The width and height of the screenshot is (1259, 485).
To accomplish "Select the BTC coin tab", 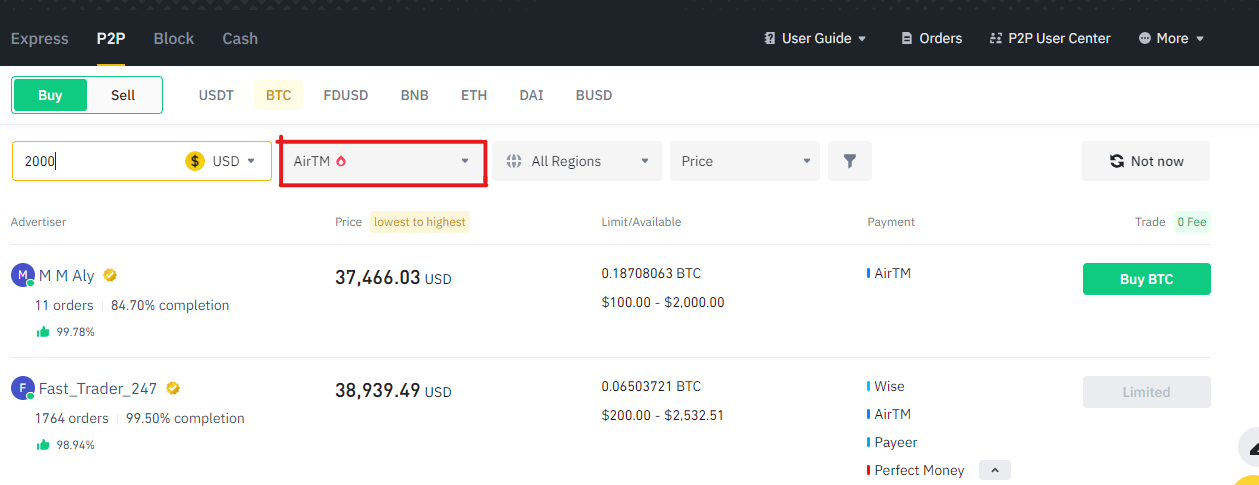I will click(x=279, y=95).
